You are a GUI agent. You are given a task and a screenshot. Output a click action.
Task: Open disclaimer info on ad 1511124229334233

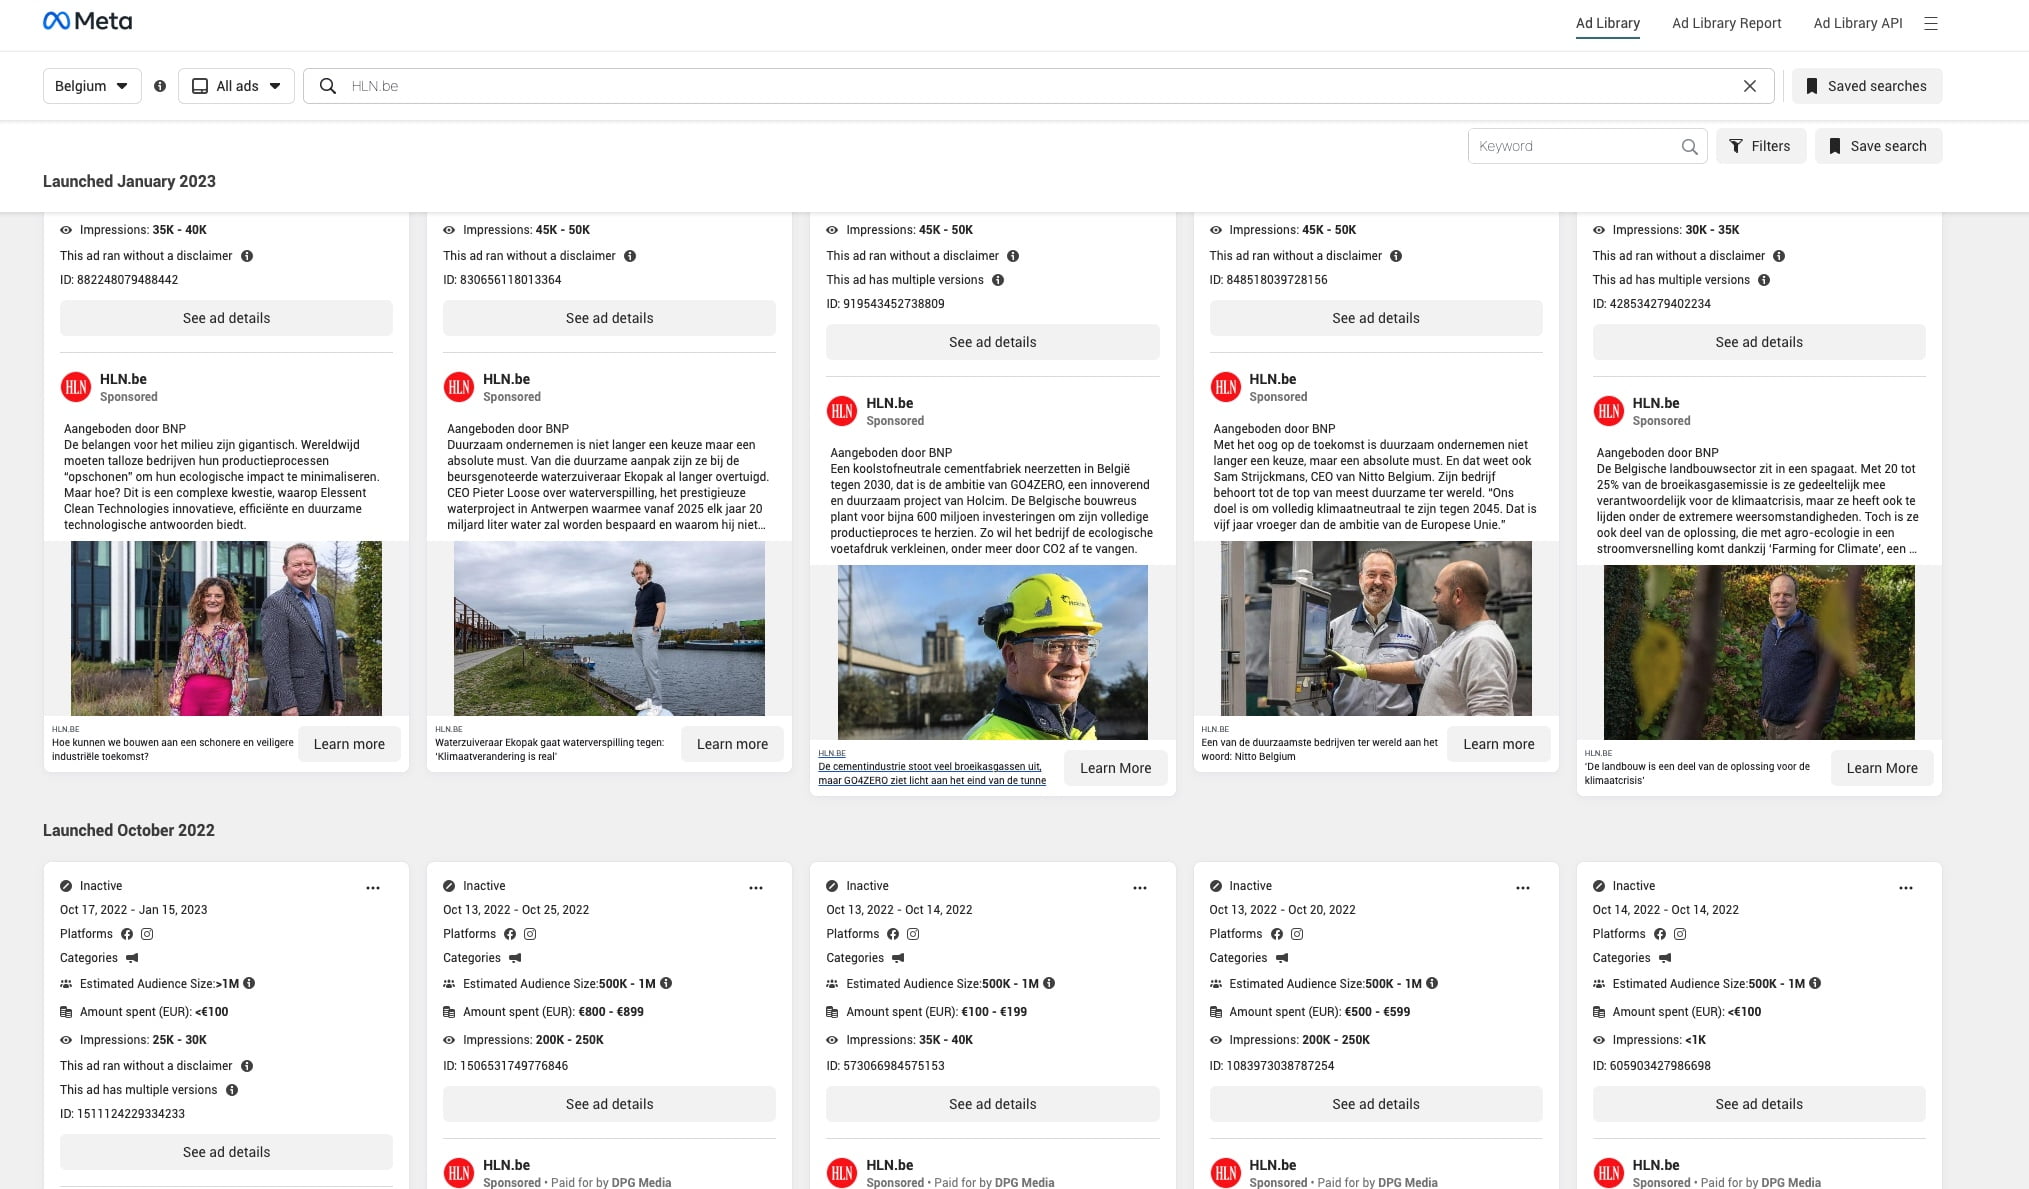[x=247, y=1066]
